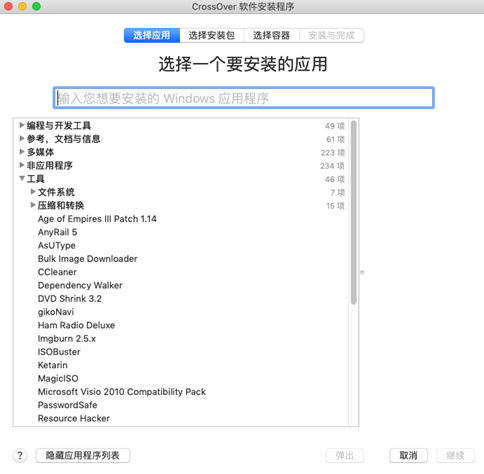Viewport: 484px width, 474px height.
Task: Click the 取消 button
Action: 408,455
